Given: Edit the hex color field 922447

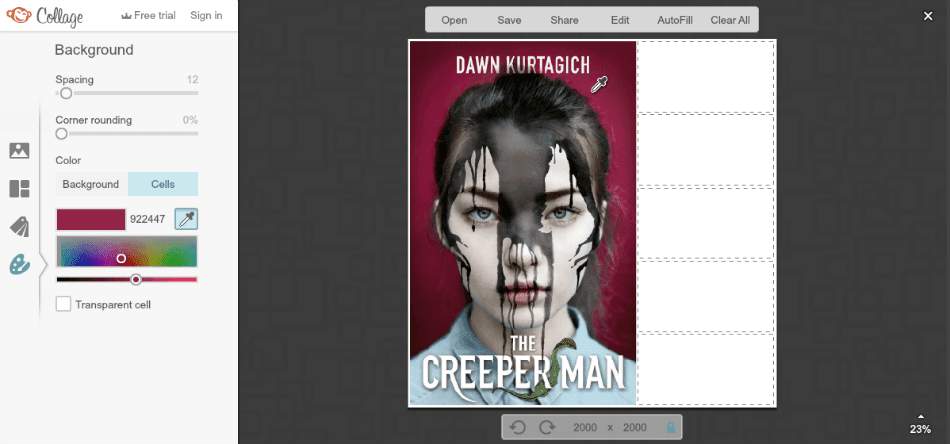Looking at the screenshot, I should (148, 219).
